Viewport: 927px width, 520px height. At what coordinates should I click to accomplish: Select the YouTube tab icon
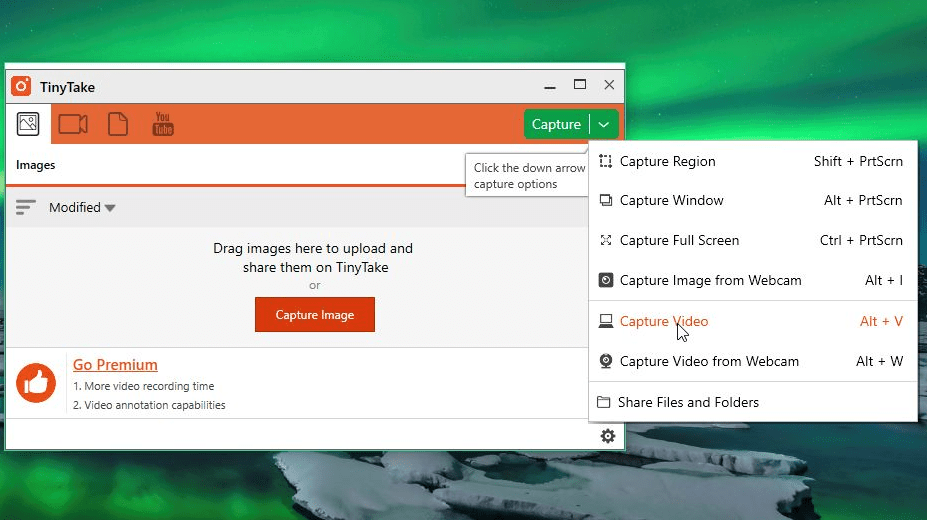[x=163, y=124]
